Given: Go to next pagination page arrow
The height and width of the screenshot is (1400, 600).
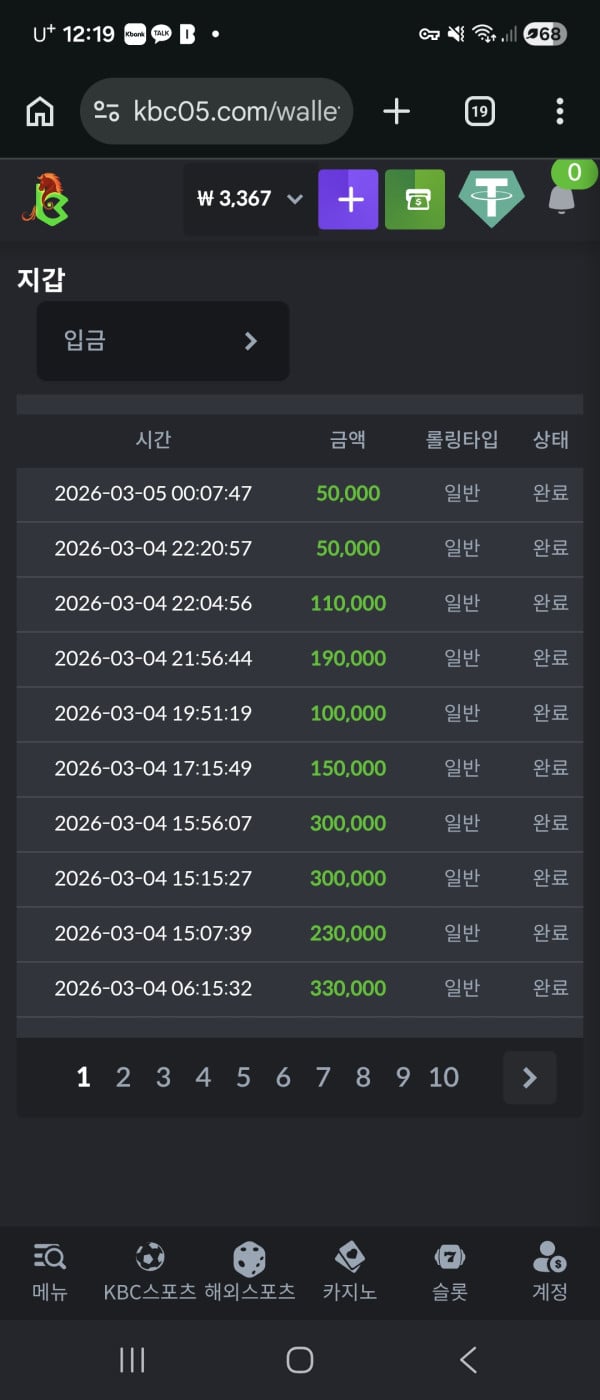Looking at the screenshot, I should pos(529,1077).
